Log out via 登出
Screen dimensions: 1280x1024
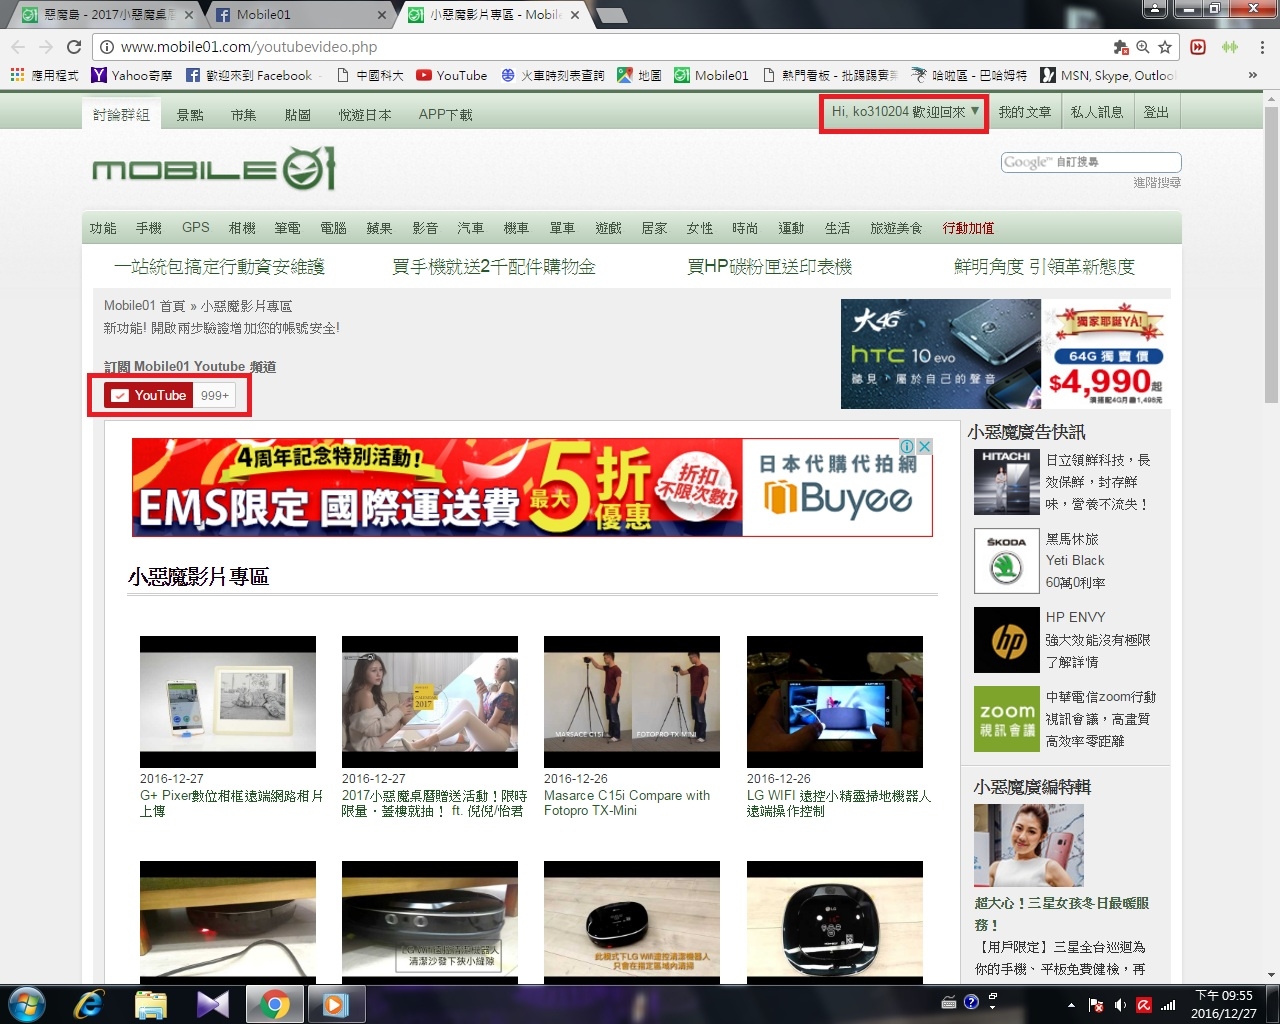tap(1157, 112)
